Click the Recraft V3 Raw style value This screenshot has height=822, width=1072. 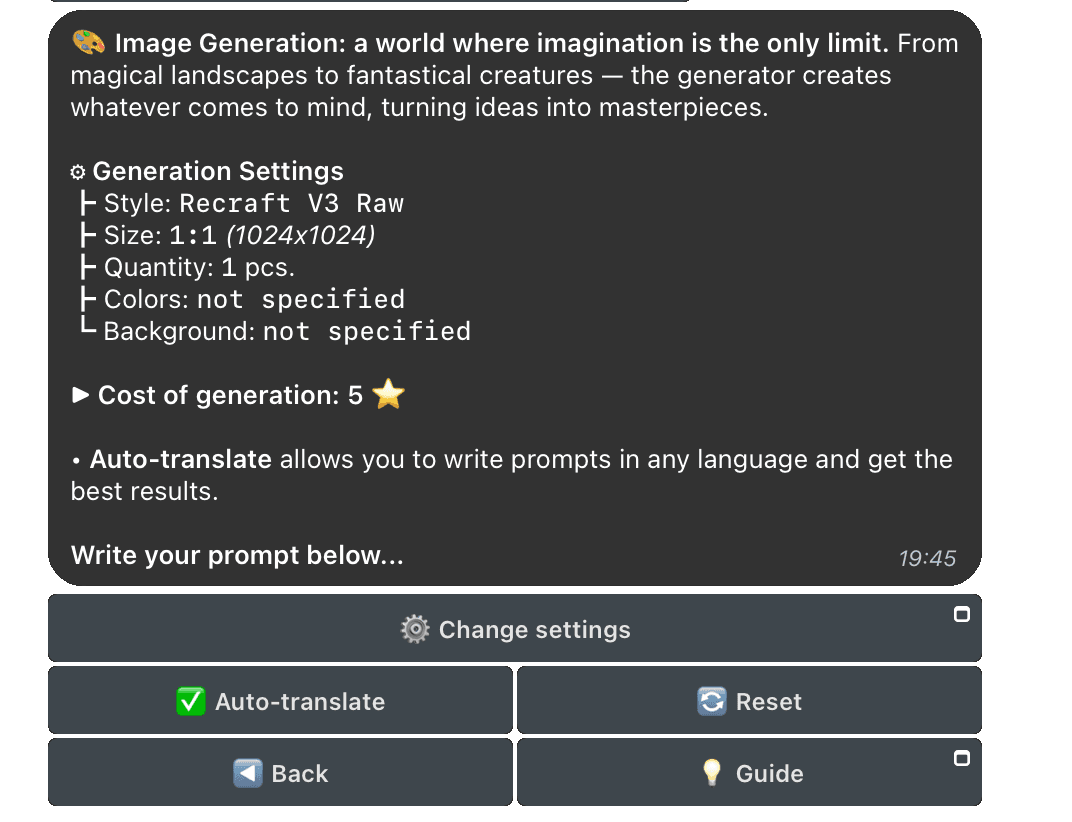[291, 204]
